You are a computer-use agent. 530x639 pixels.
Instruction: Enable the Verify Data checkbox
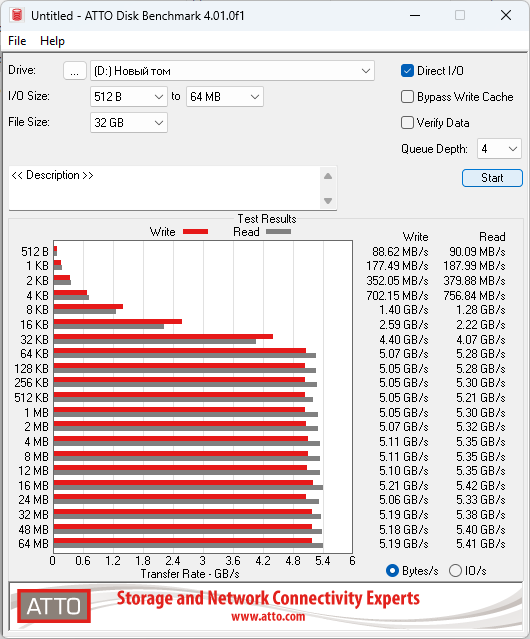tap(407, 123)
